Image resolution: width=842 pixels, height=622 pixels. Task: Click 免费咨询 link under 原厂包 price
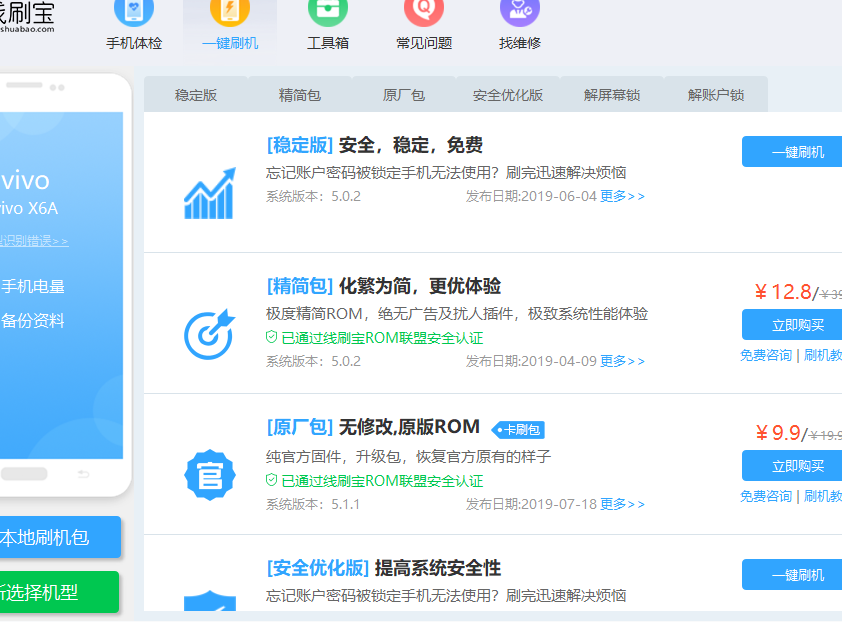[766, 496]
